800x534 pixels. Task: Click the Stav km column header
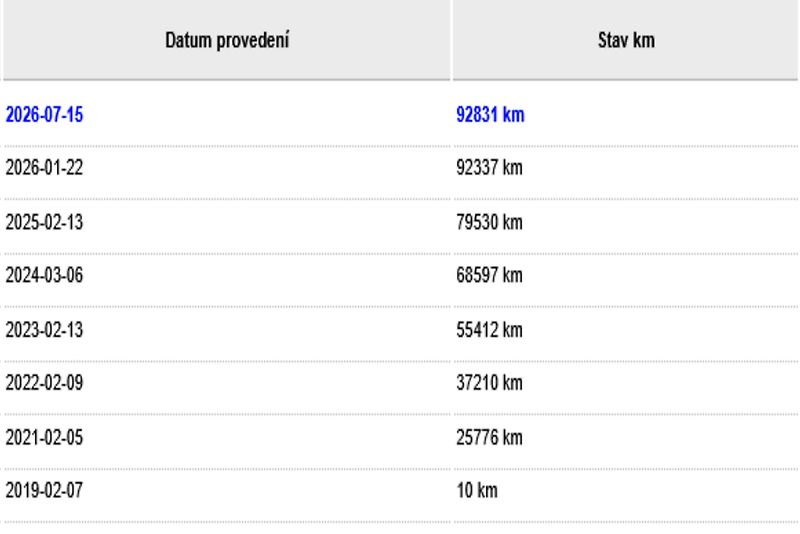point(626,40)
